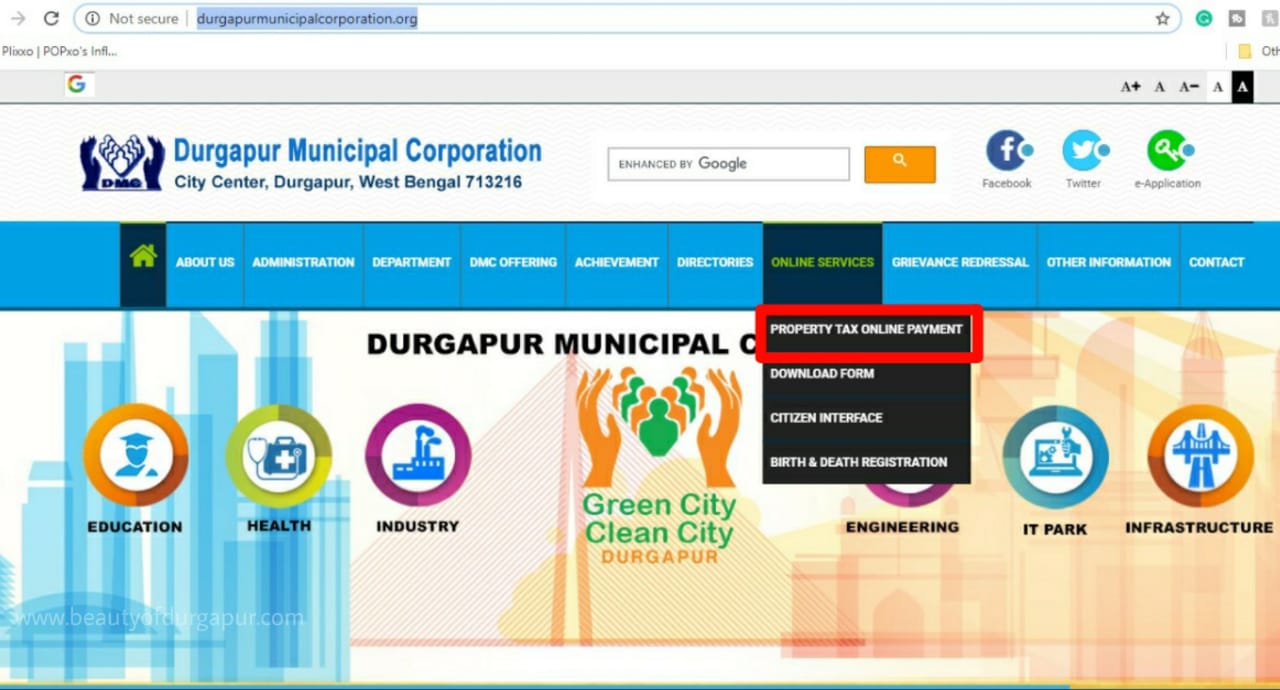Click inside the Google search box
Image resolution: width=1280 pixels, height=690 pixels.
(727, 163)
